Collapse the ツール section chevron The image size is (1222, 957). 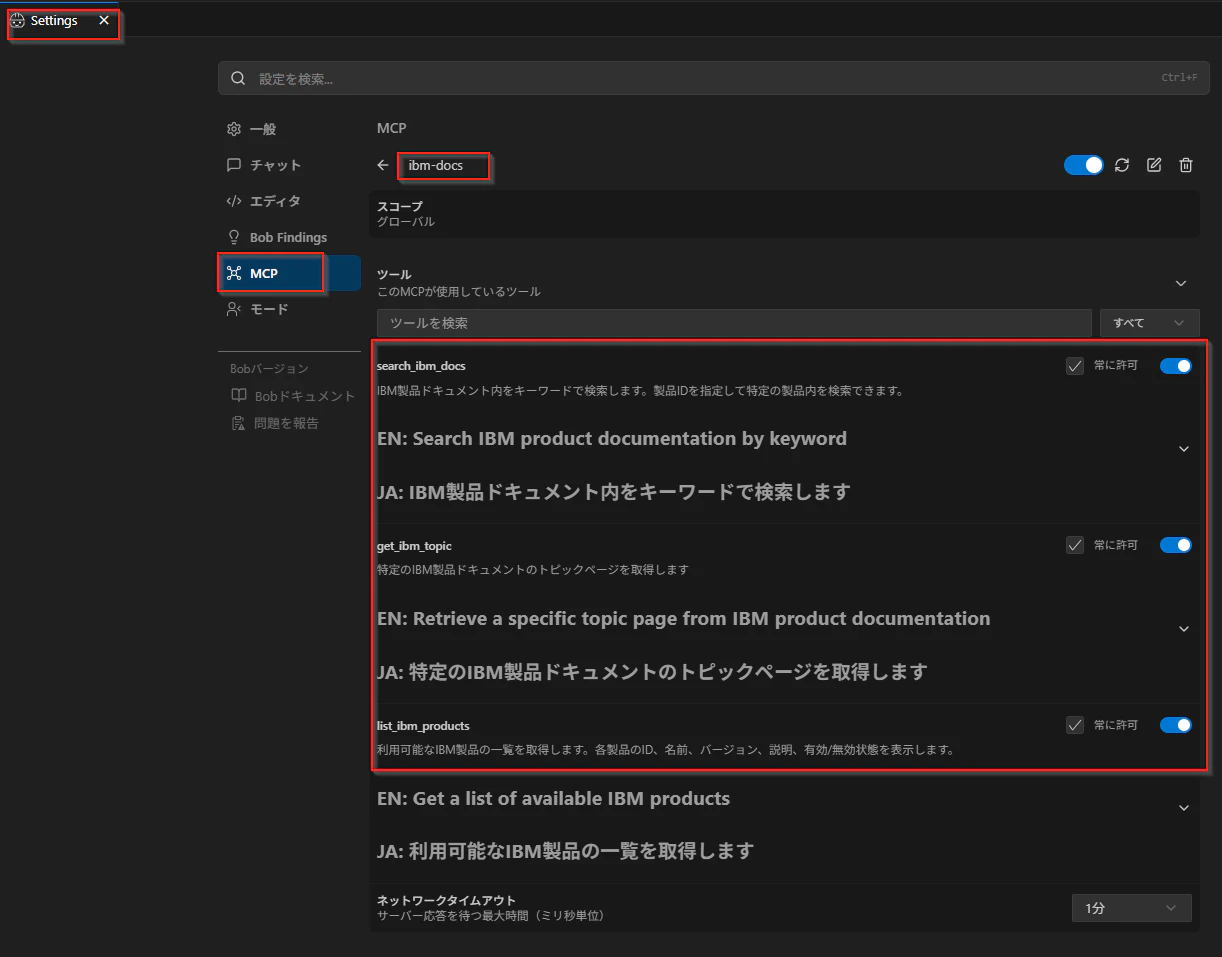1181,283
